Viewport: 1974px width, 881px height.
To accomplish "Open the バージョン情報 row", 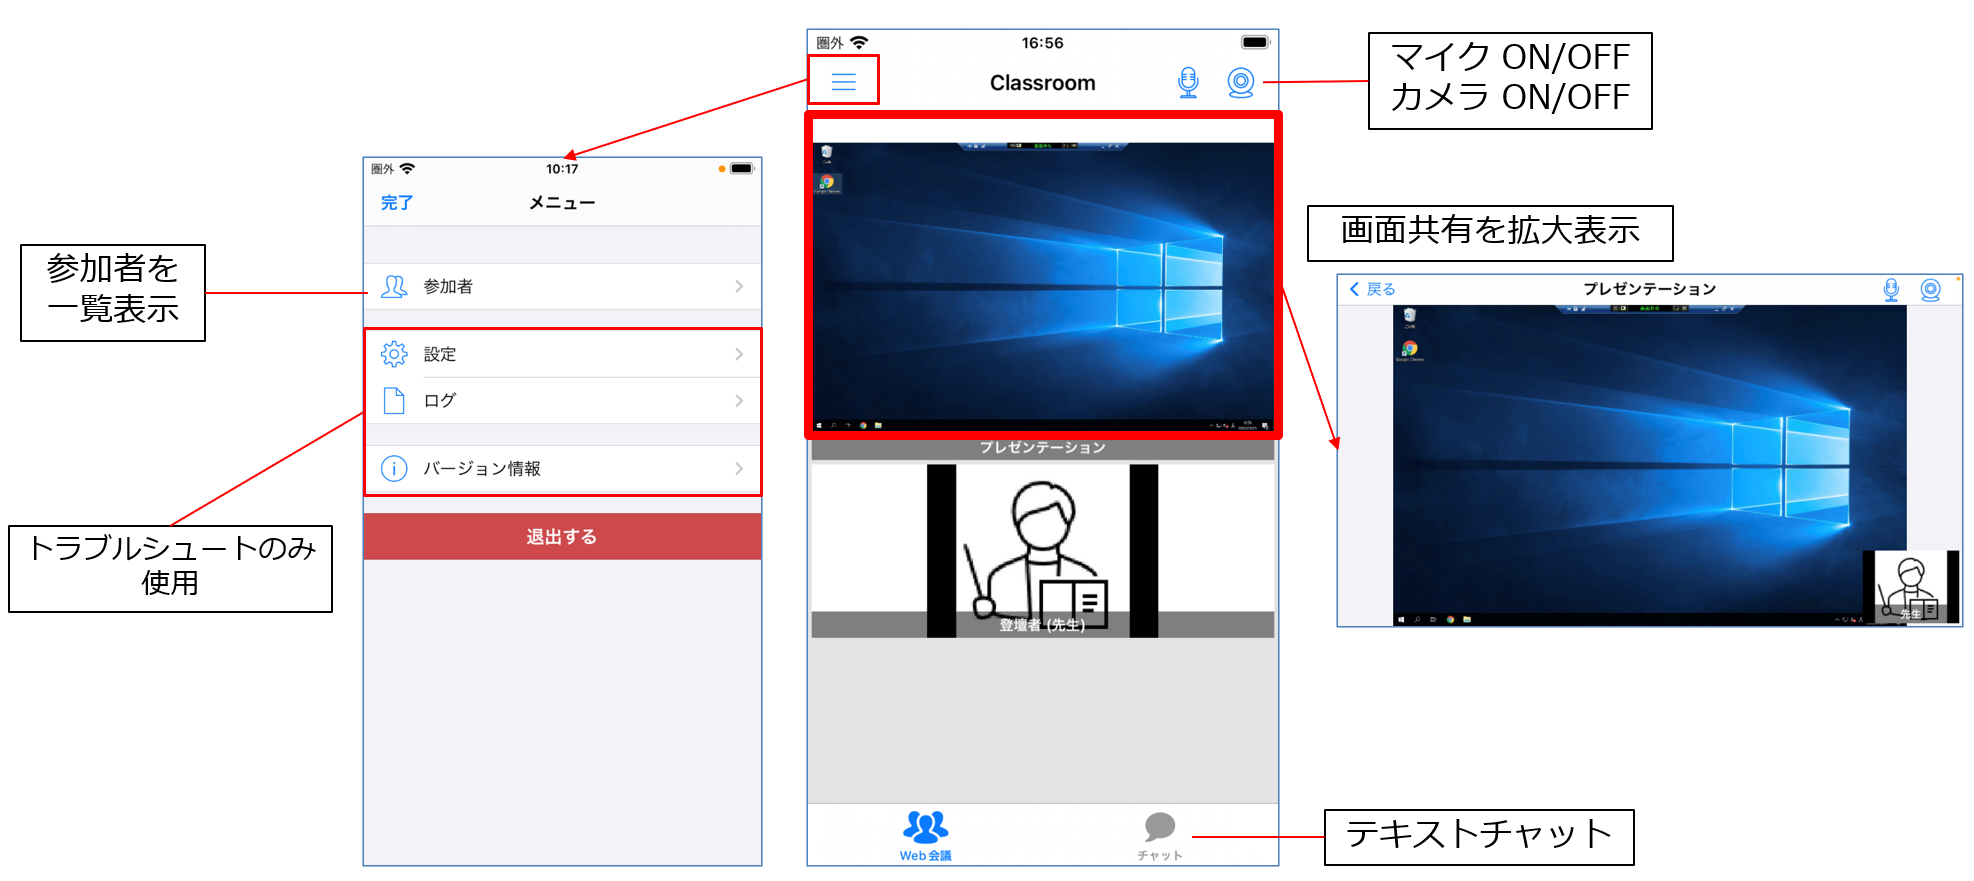I will [562, 468].
